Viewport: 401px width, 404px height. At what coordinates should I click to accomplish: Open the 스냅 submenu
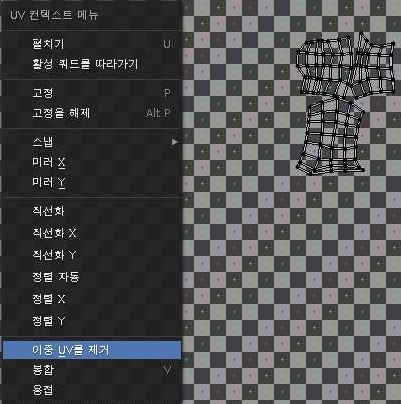click(92, 142)
